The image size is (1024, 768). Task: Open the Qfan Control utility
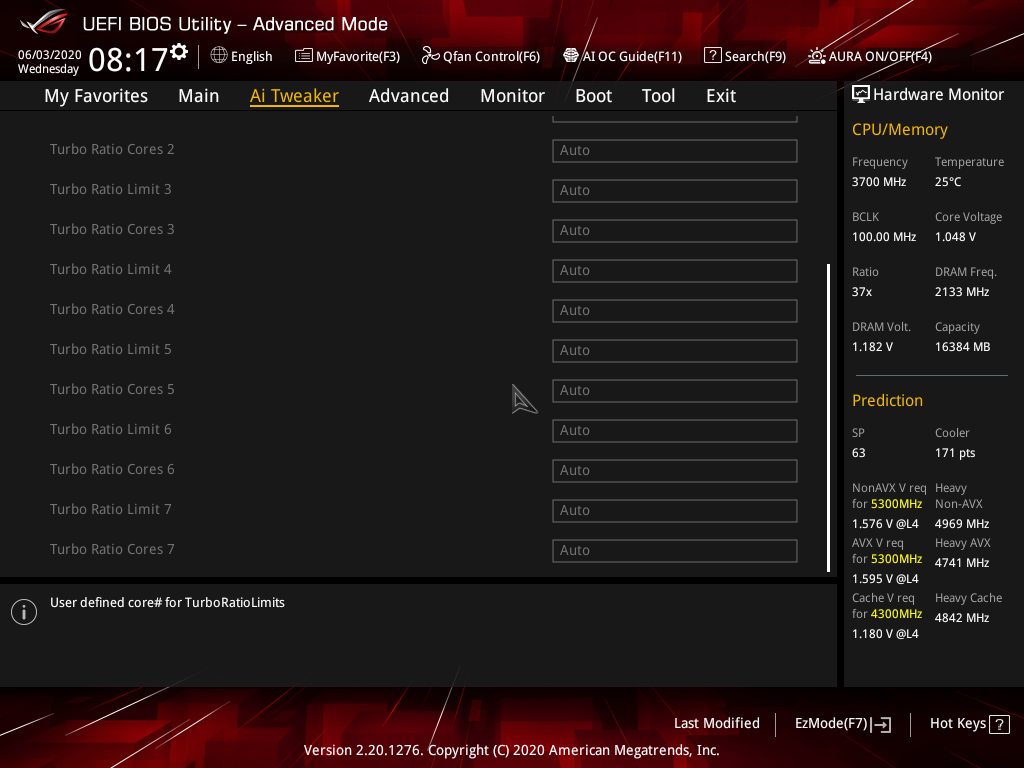[481, 56]
